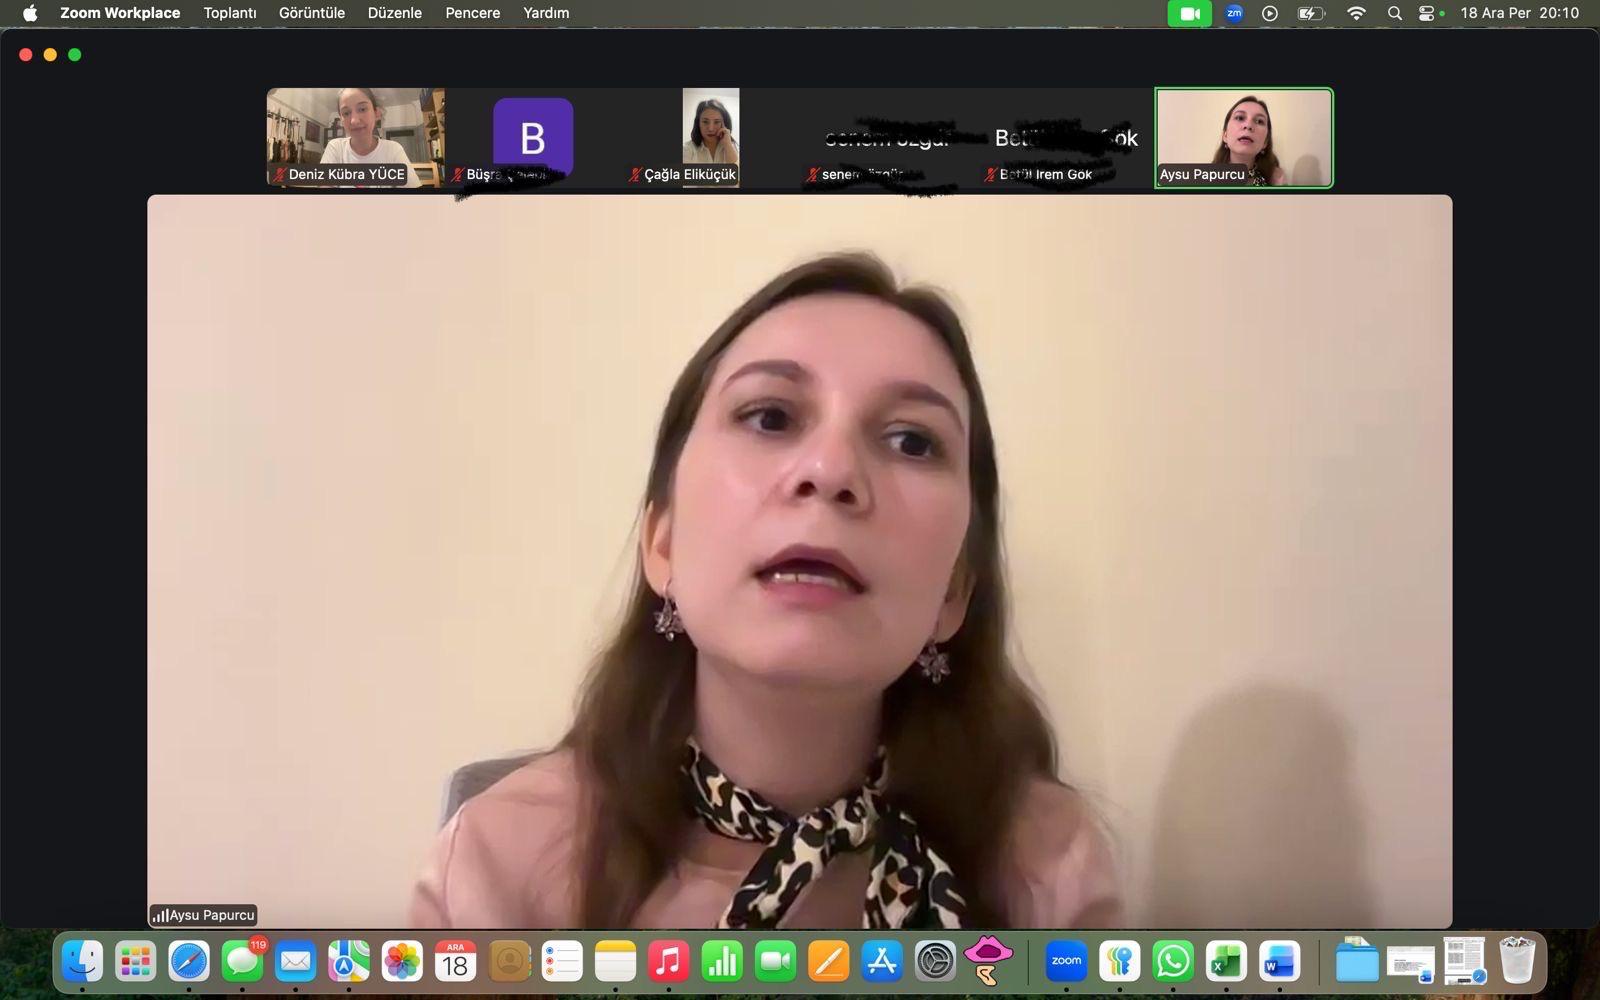The width and height of the screenshot is (1600, 1000).
Task: Click the Wi-Fi status icon
Action: [x=1356, y=13]
